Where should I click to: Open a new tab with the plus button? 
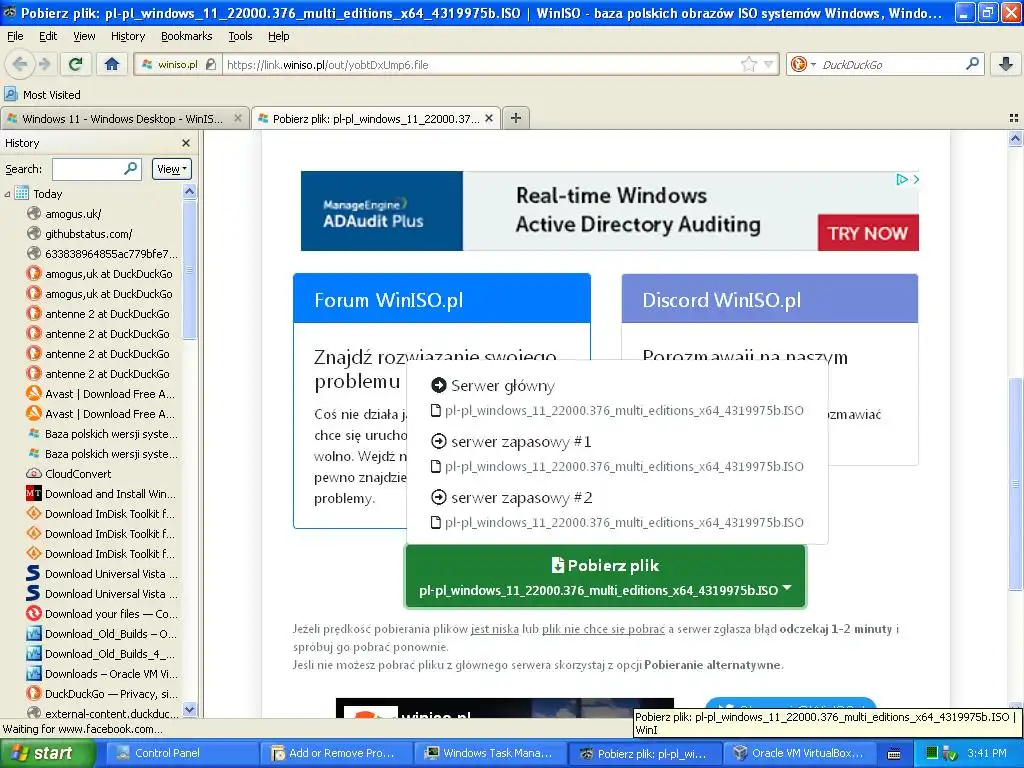(x=516, y=118)
